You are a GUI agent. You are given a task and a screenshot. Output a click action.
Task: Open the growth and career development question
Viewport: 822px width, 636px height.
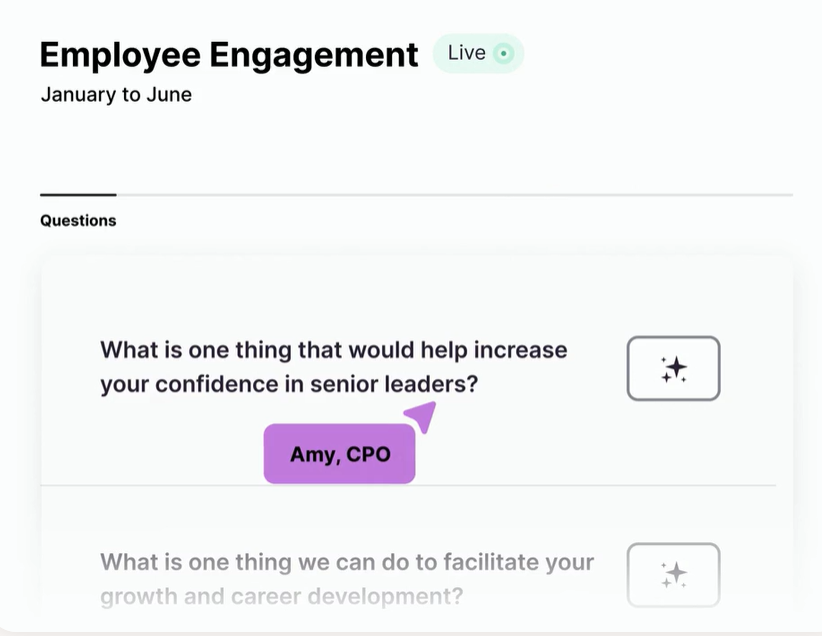(x=347, y=579)
